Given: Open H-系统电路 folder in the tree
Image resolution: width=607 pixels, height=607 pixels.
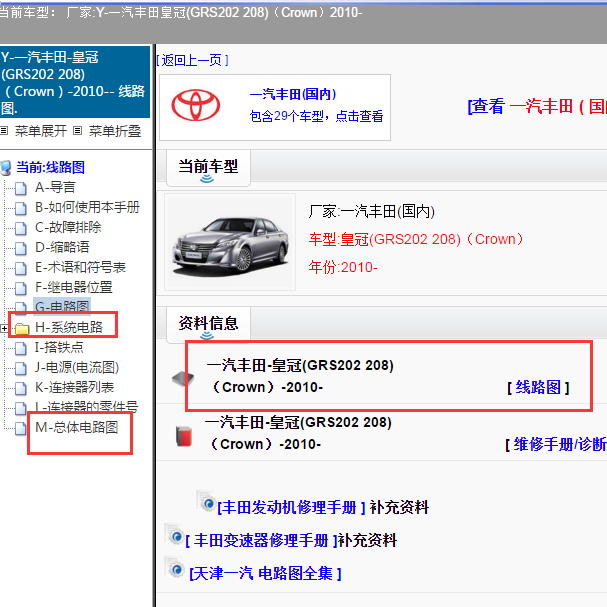Looking at the screenshot, I should (69, 328).
